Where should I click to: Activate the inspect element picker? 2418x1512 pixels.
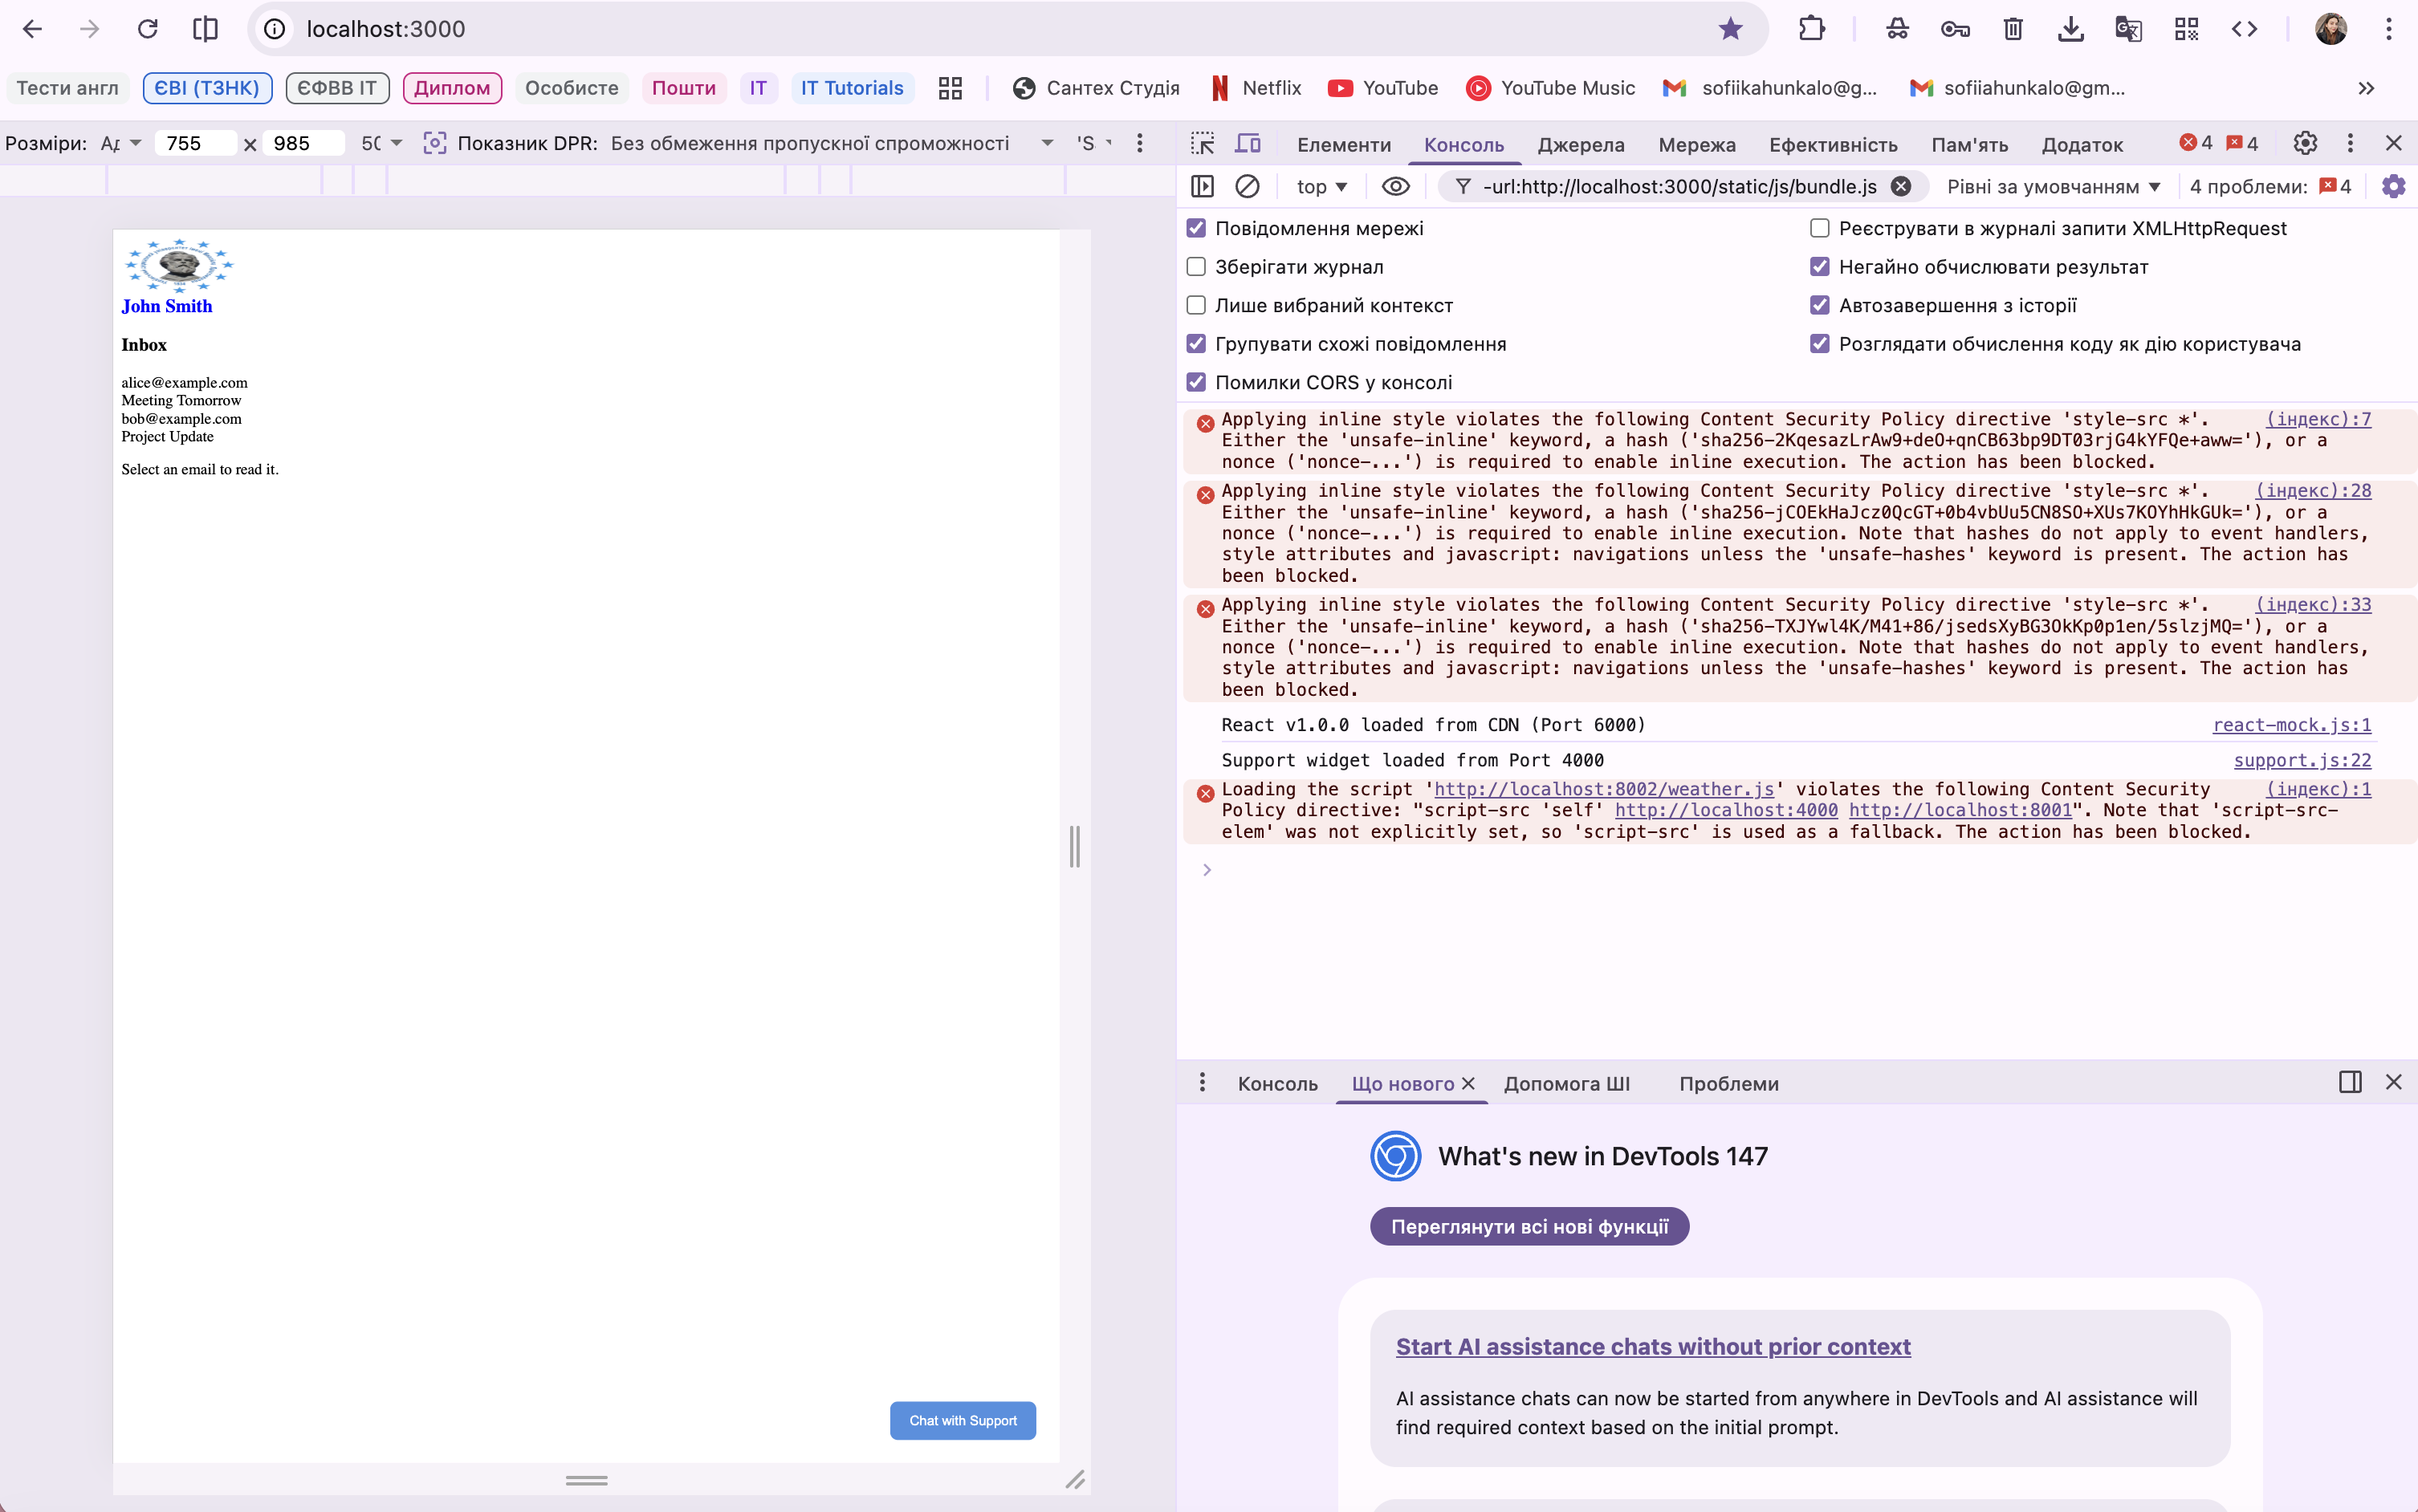point(1203,144)
